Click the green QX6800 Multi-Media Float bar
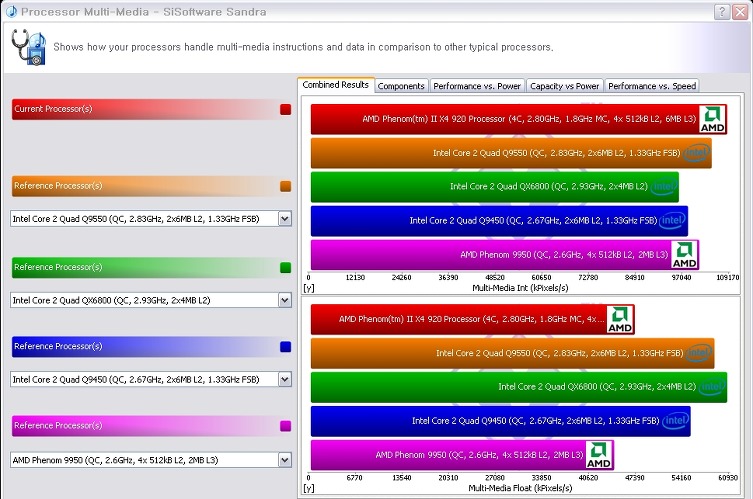The width and height of the screenshot is (753, 499). point(519,387)
